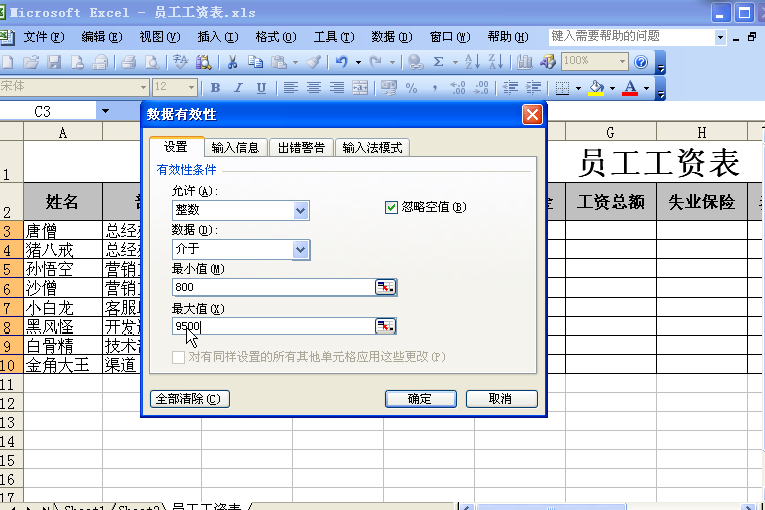The image size is (765, 510).
Task: Open the 文件 menu
Action: click(x=44, y=37)
